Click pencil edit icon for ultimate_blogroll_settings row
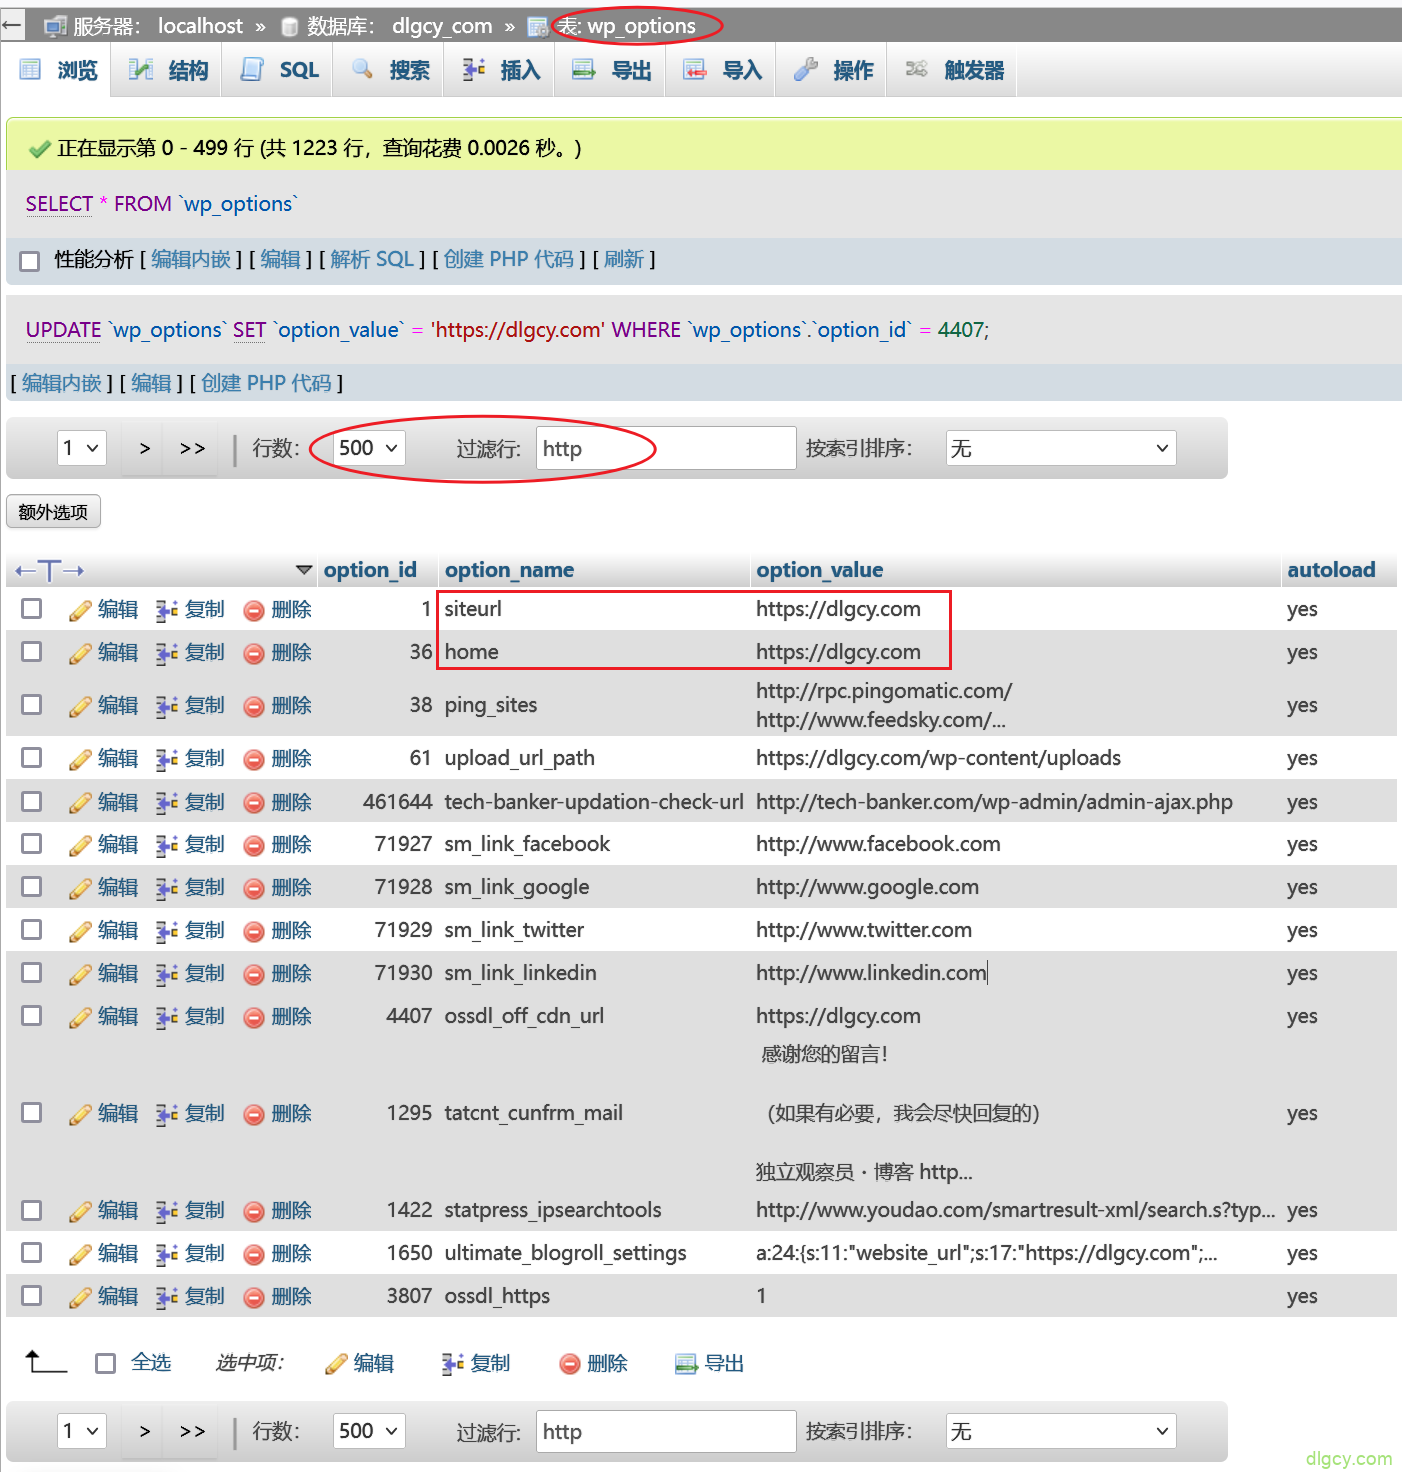The height and width of the screenshot is (1472, 1402). point(80,1254)
